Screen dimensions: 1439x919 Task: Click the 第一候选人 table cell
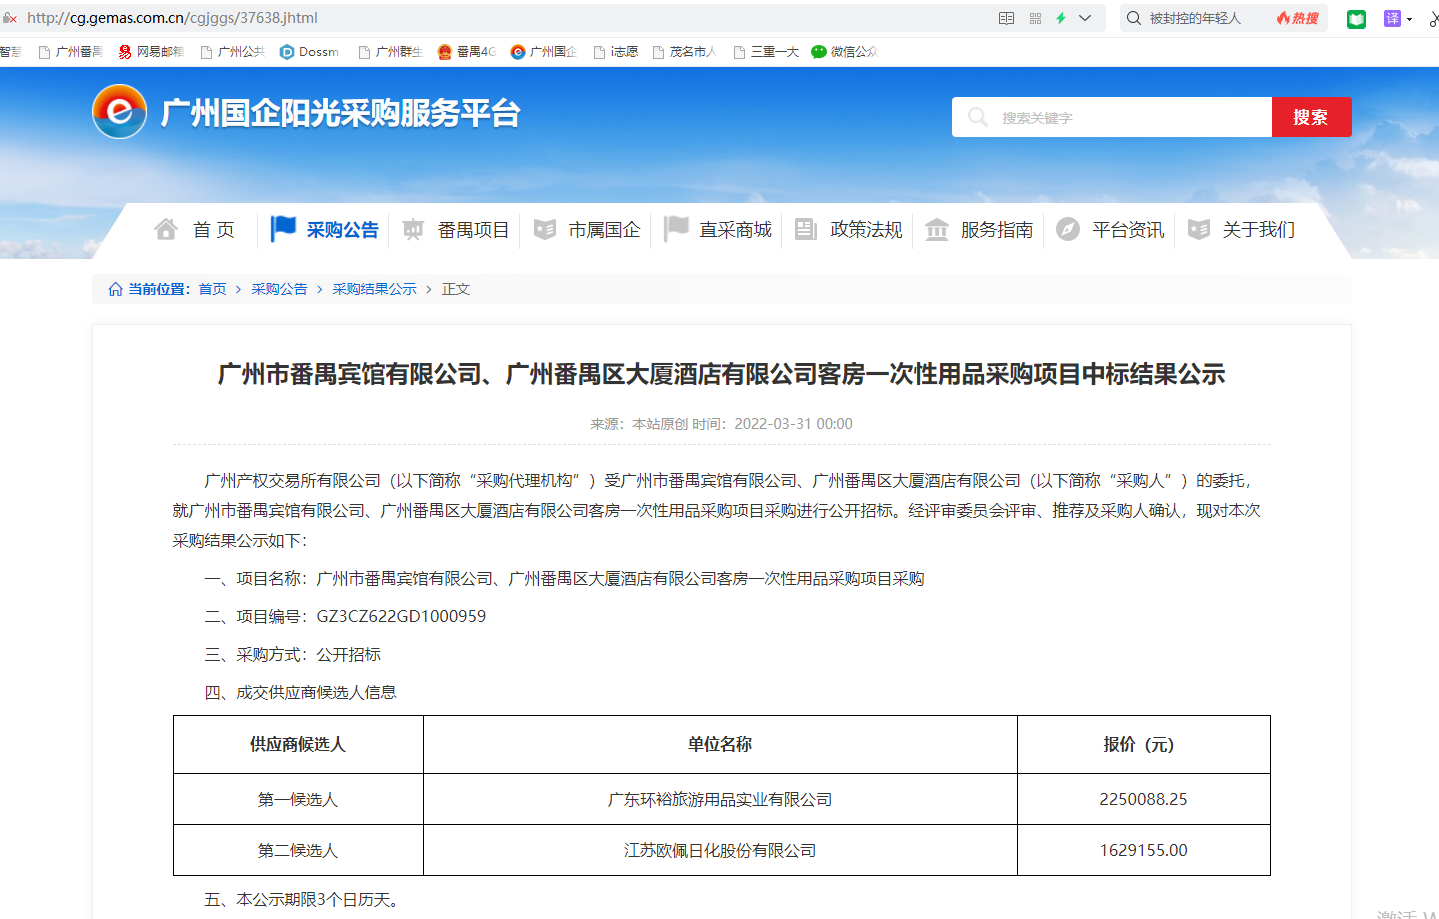point(298,799)
